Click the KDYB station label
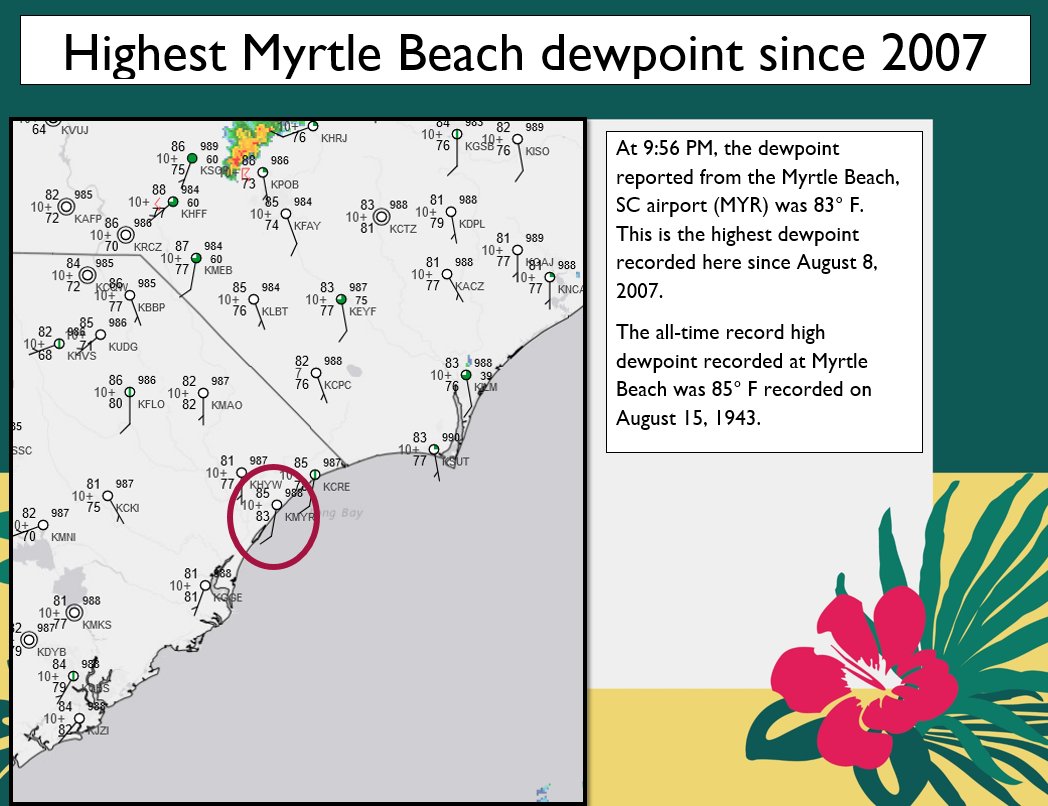The width and height of the screenshot is (1048, 806). 51,652
